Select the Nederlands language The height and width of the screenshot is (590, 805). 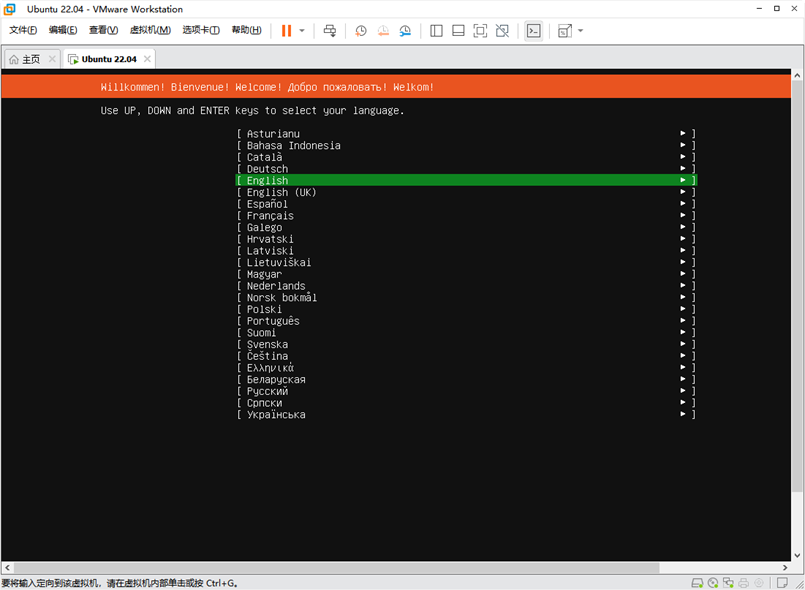(466, 286)
